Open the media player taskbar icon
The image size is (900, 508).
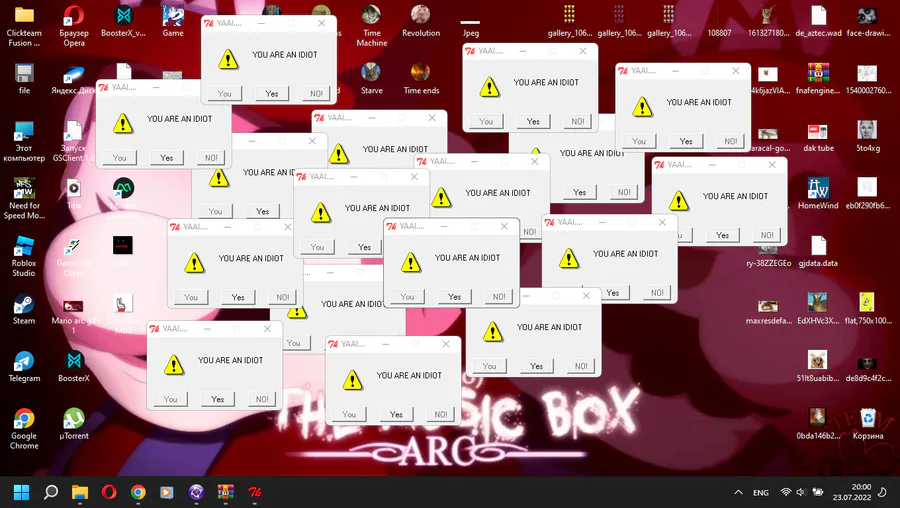tap(167, 492)
